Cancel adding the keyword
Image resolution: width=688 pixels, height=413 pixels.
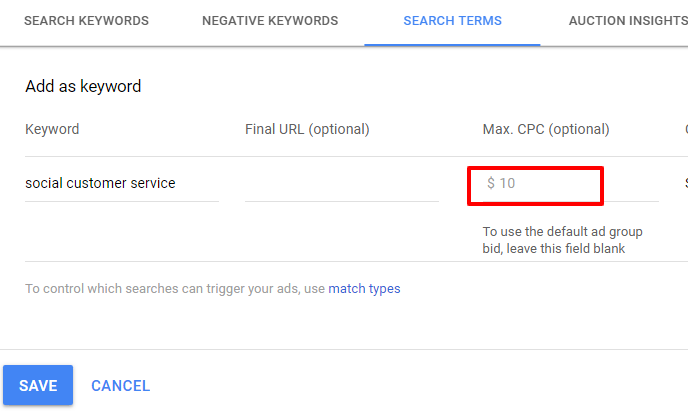(120, 386)
